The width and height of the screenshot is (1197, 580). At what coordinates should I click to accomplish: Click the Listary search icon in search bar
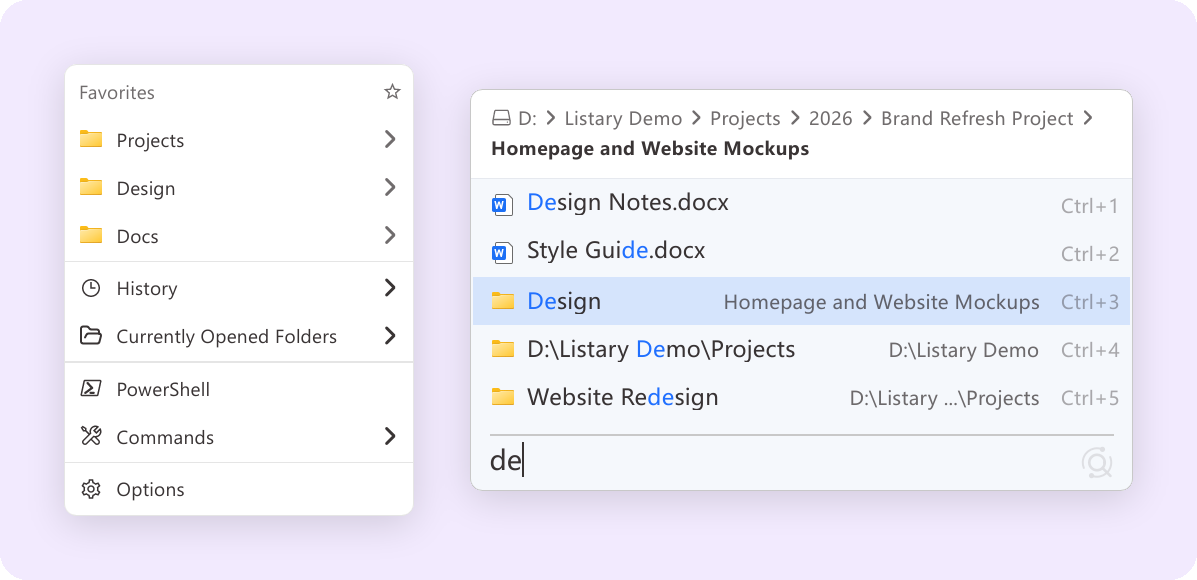pyautogui.click(x=1097, y=463)
